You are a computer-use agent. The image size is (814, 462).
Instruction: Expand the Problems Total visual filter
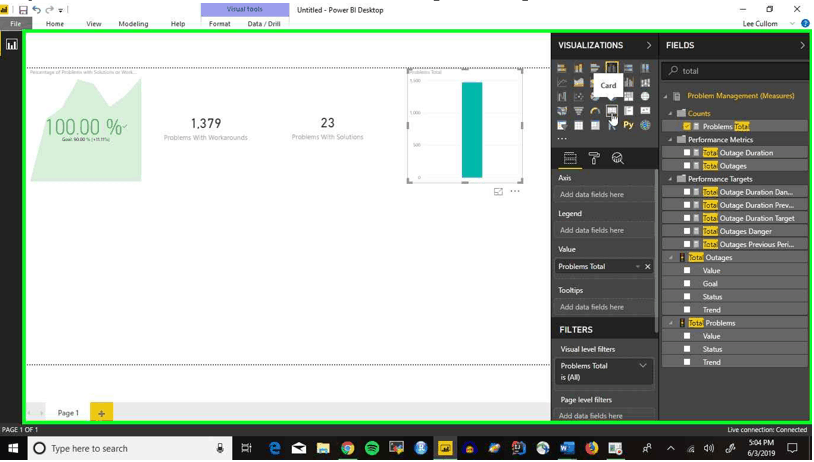tap(643, 365)
